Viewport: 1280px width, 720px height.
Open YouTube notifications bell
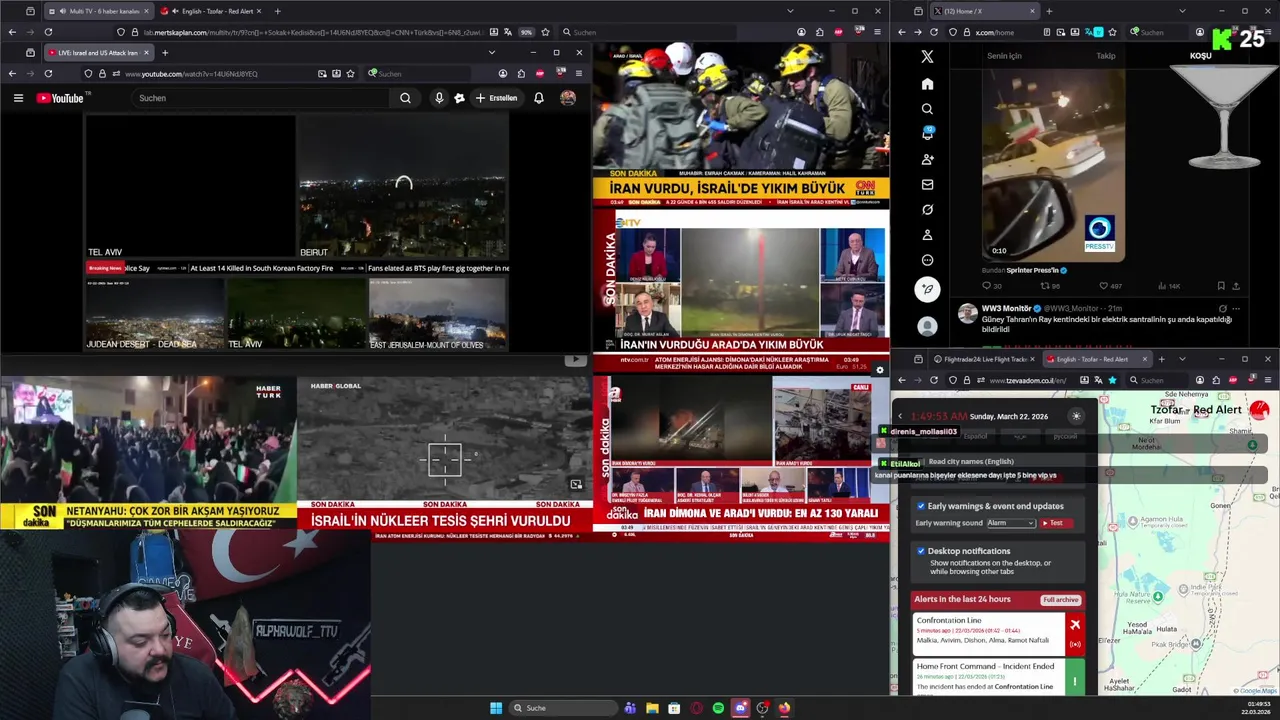(x=539, y=98)
